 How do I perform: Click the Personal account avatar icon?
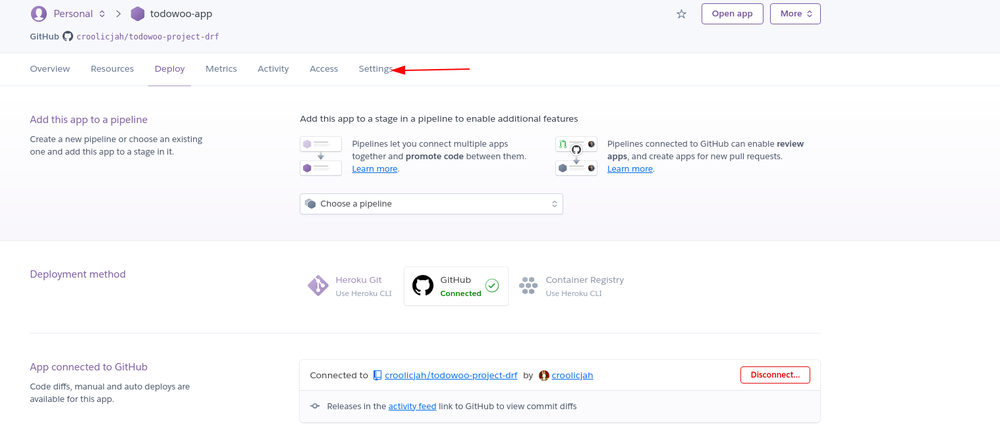38,13
